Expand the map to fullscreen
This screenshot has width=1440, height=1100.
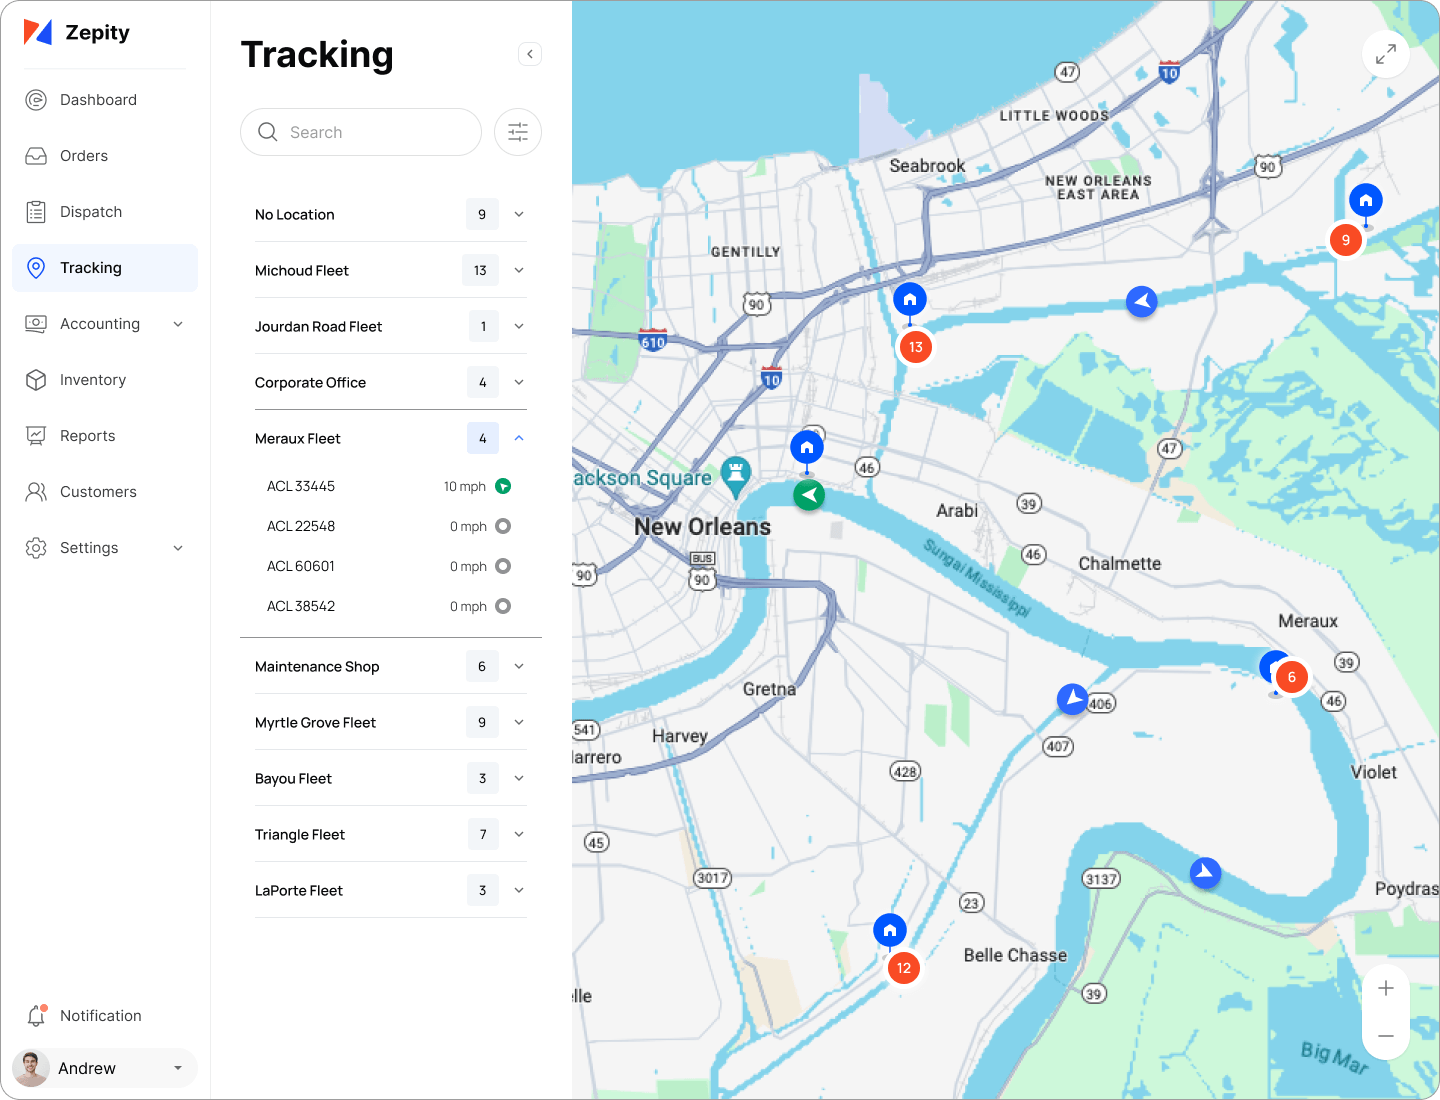tap(1385, 54)
